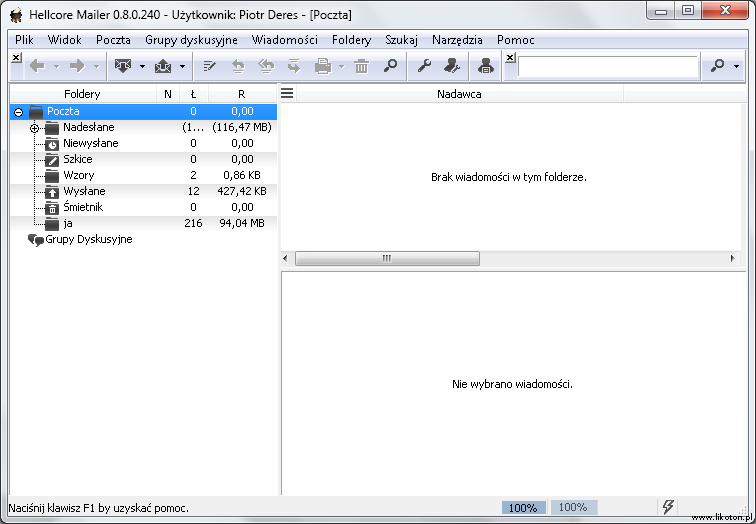Click the Print toolbar icon
The height and width of the screenshot is (524, 756).
[323, 66]
